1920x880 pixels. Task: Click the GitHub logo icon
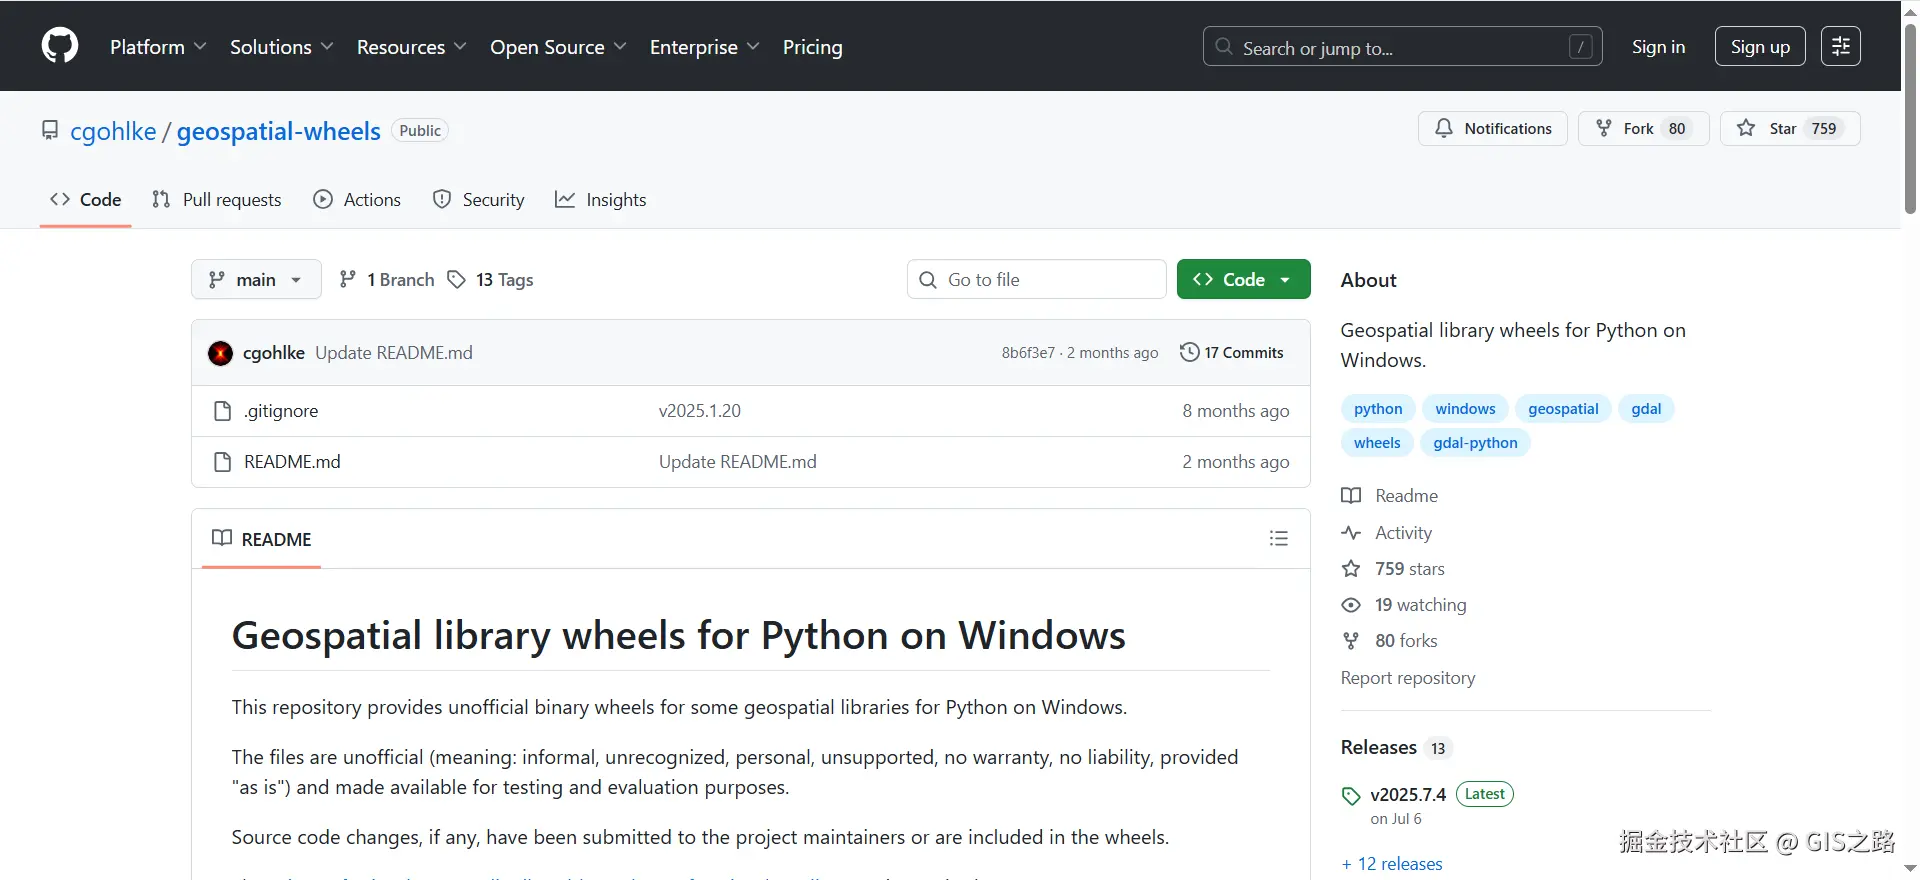60,46
